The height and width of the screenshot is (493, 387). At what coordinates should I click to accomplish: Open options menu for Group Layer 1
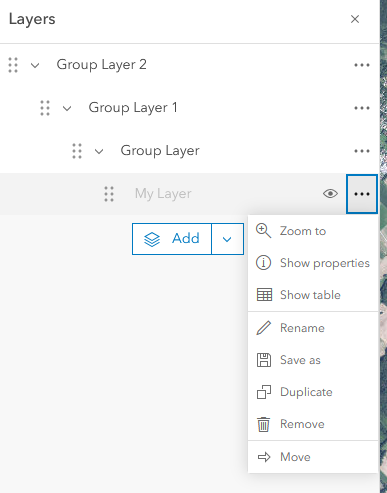(362, 108)
